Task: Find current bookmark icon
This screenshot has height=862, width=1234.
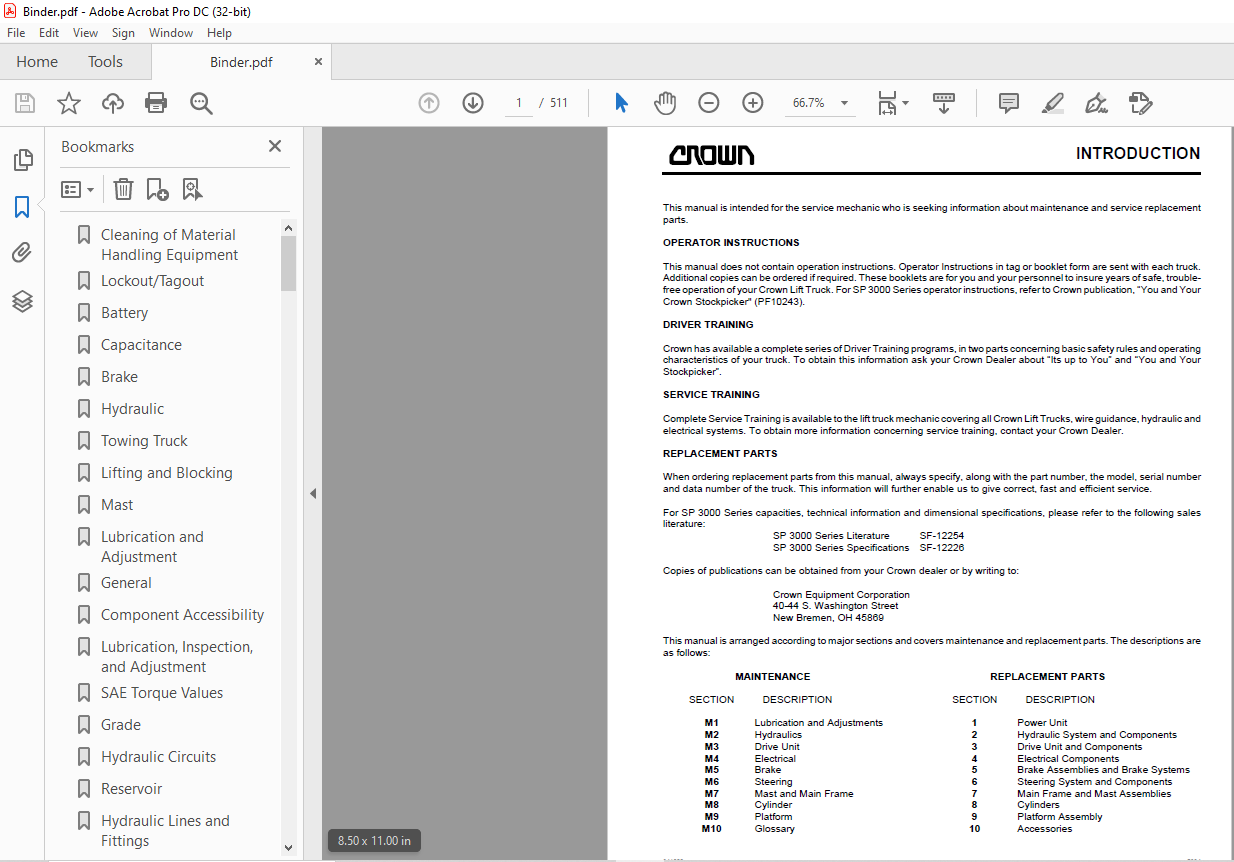Action: click(x=192, y=189)
